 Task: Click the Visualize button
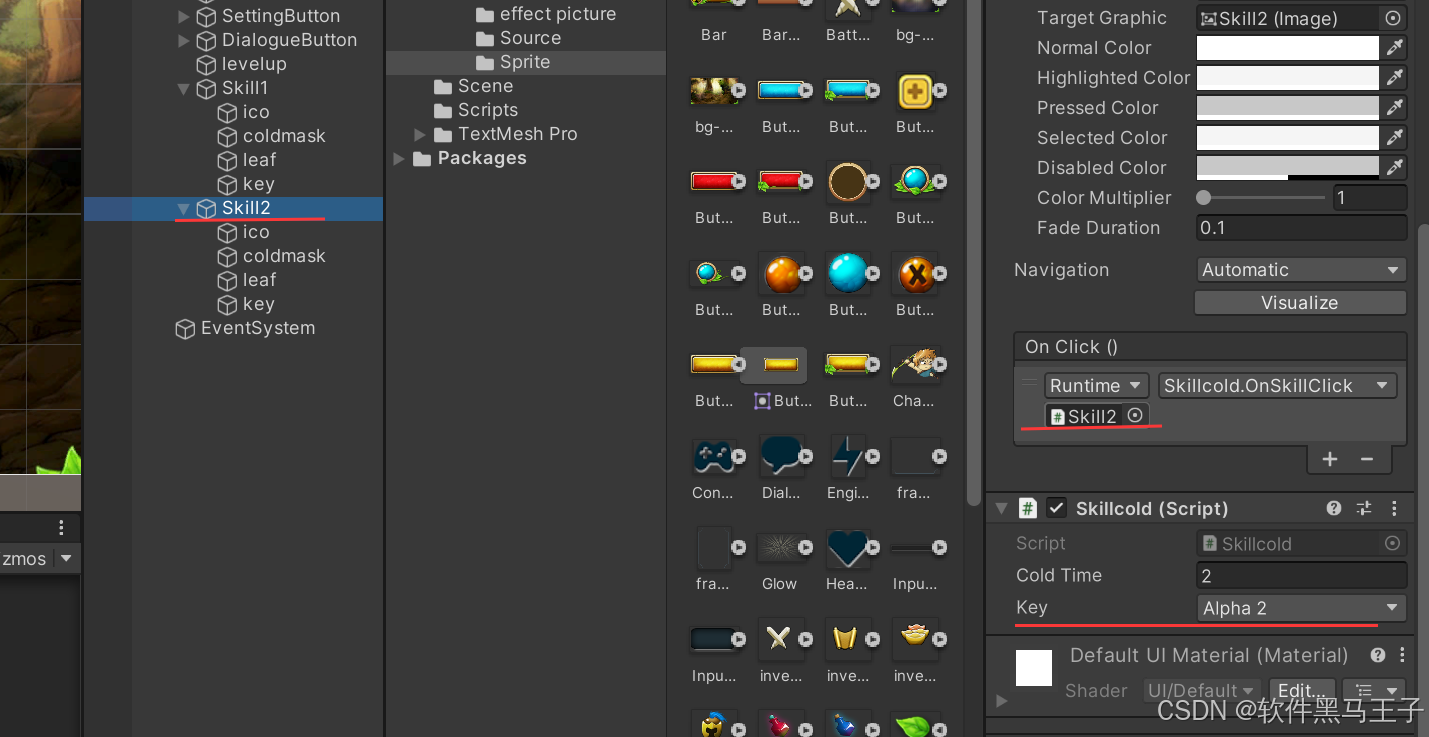(1300, 303)
